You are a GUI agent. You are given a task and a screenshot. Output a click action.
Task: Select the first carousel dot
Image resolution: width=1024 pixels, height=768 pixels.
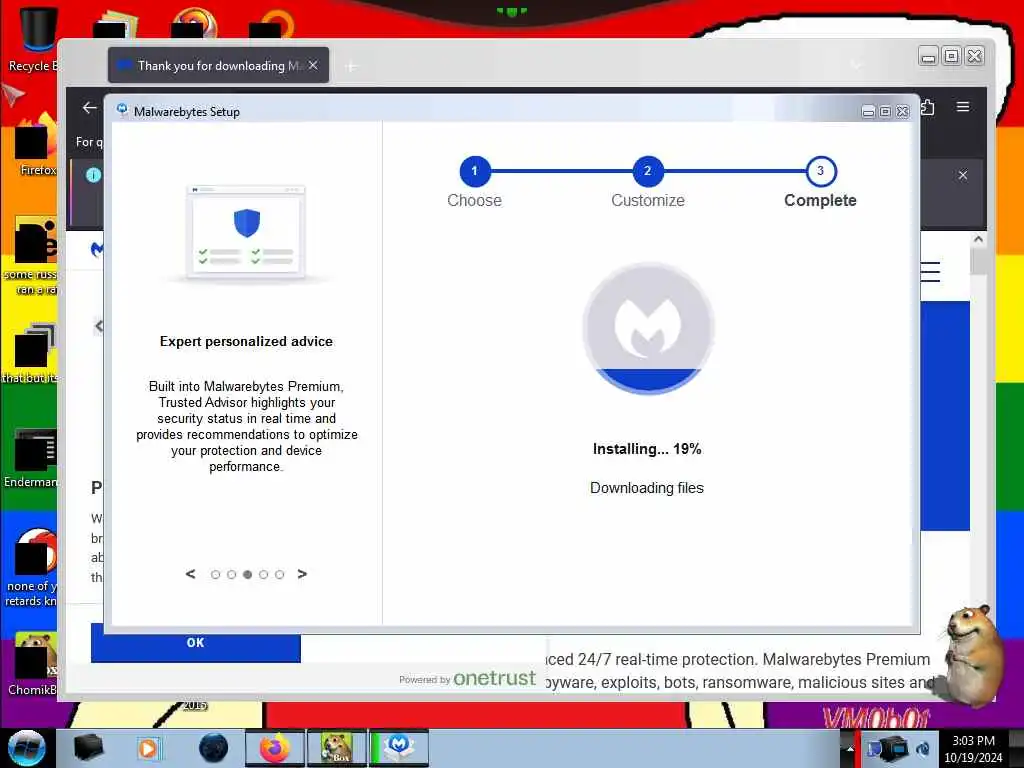click(x=216, y=575)
